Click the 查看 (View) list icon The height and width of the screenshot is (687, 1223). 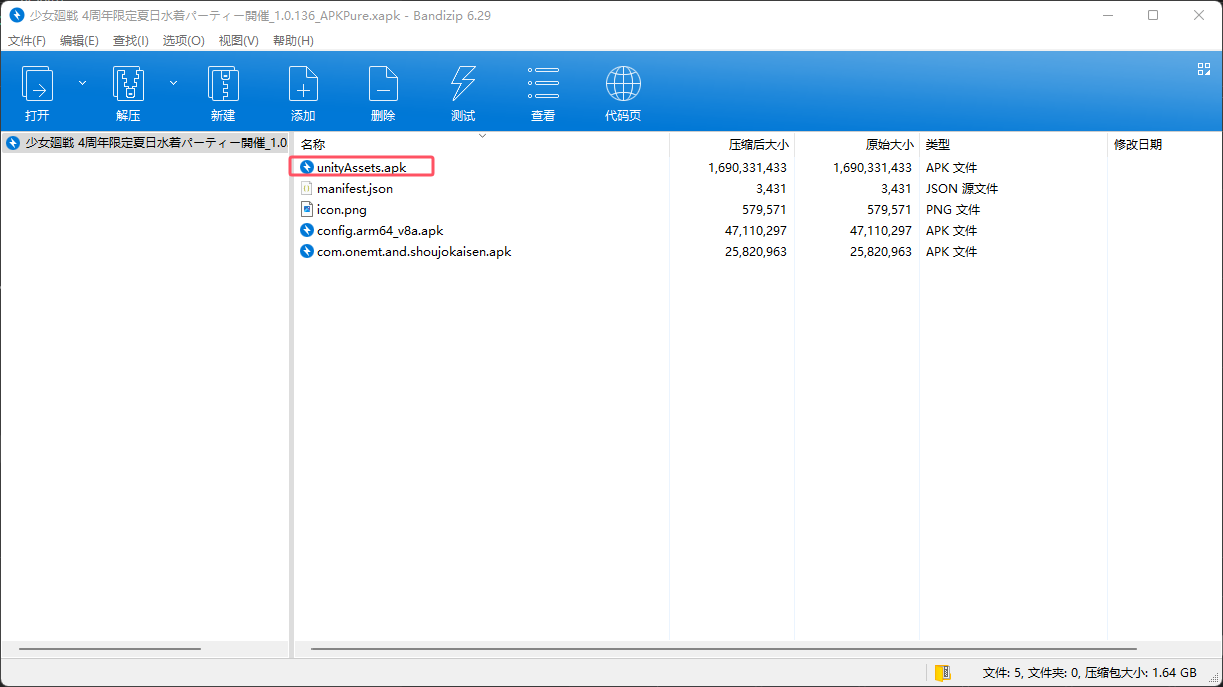[x=543, y=84]
